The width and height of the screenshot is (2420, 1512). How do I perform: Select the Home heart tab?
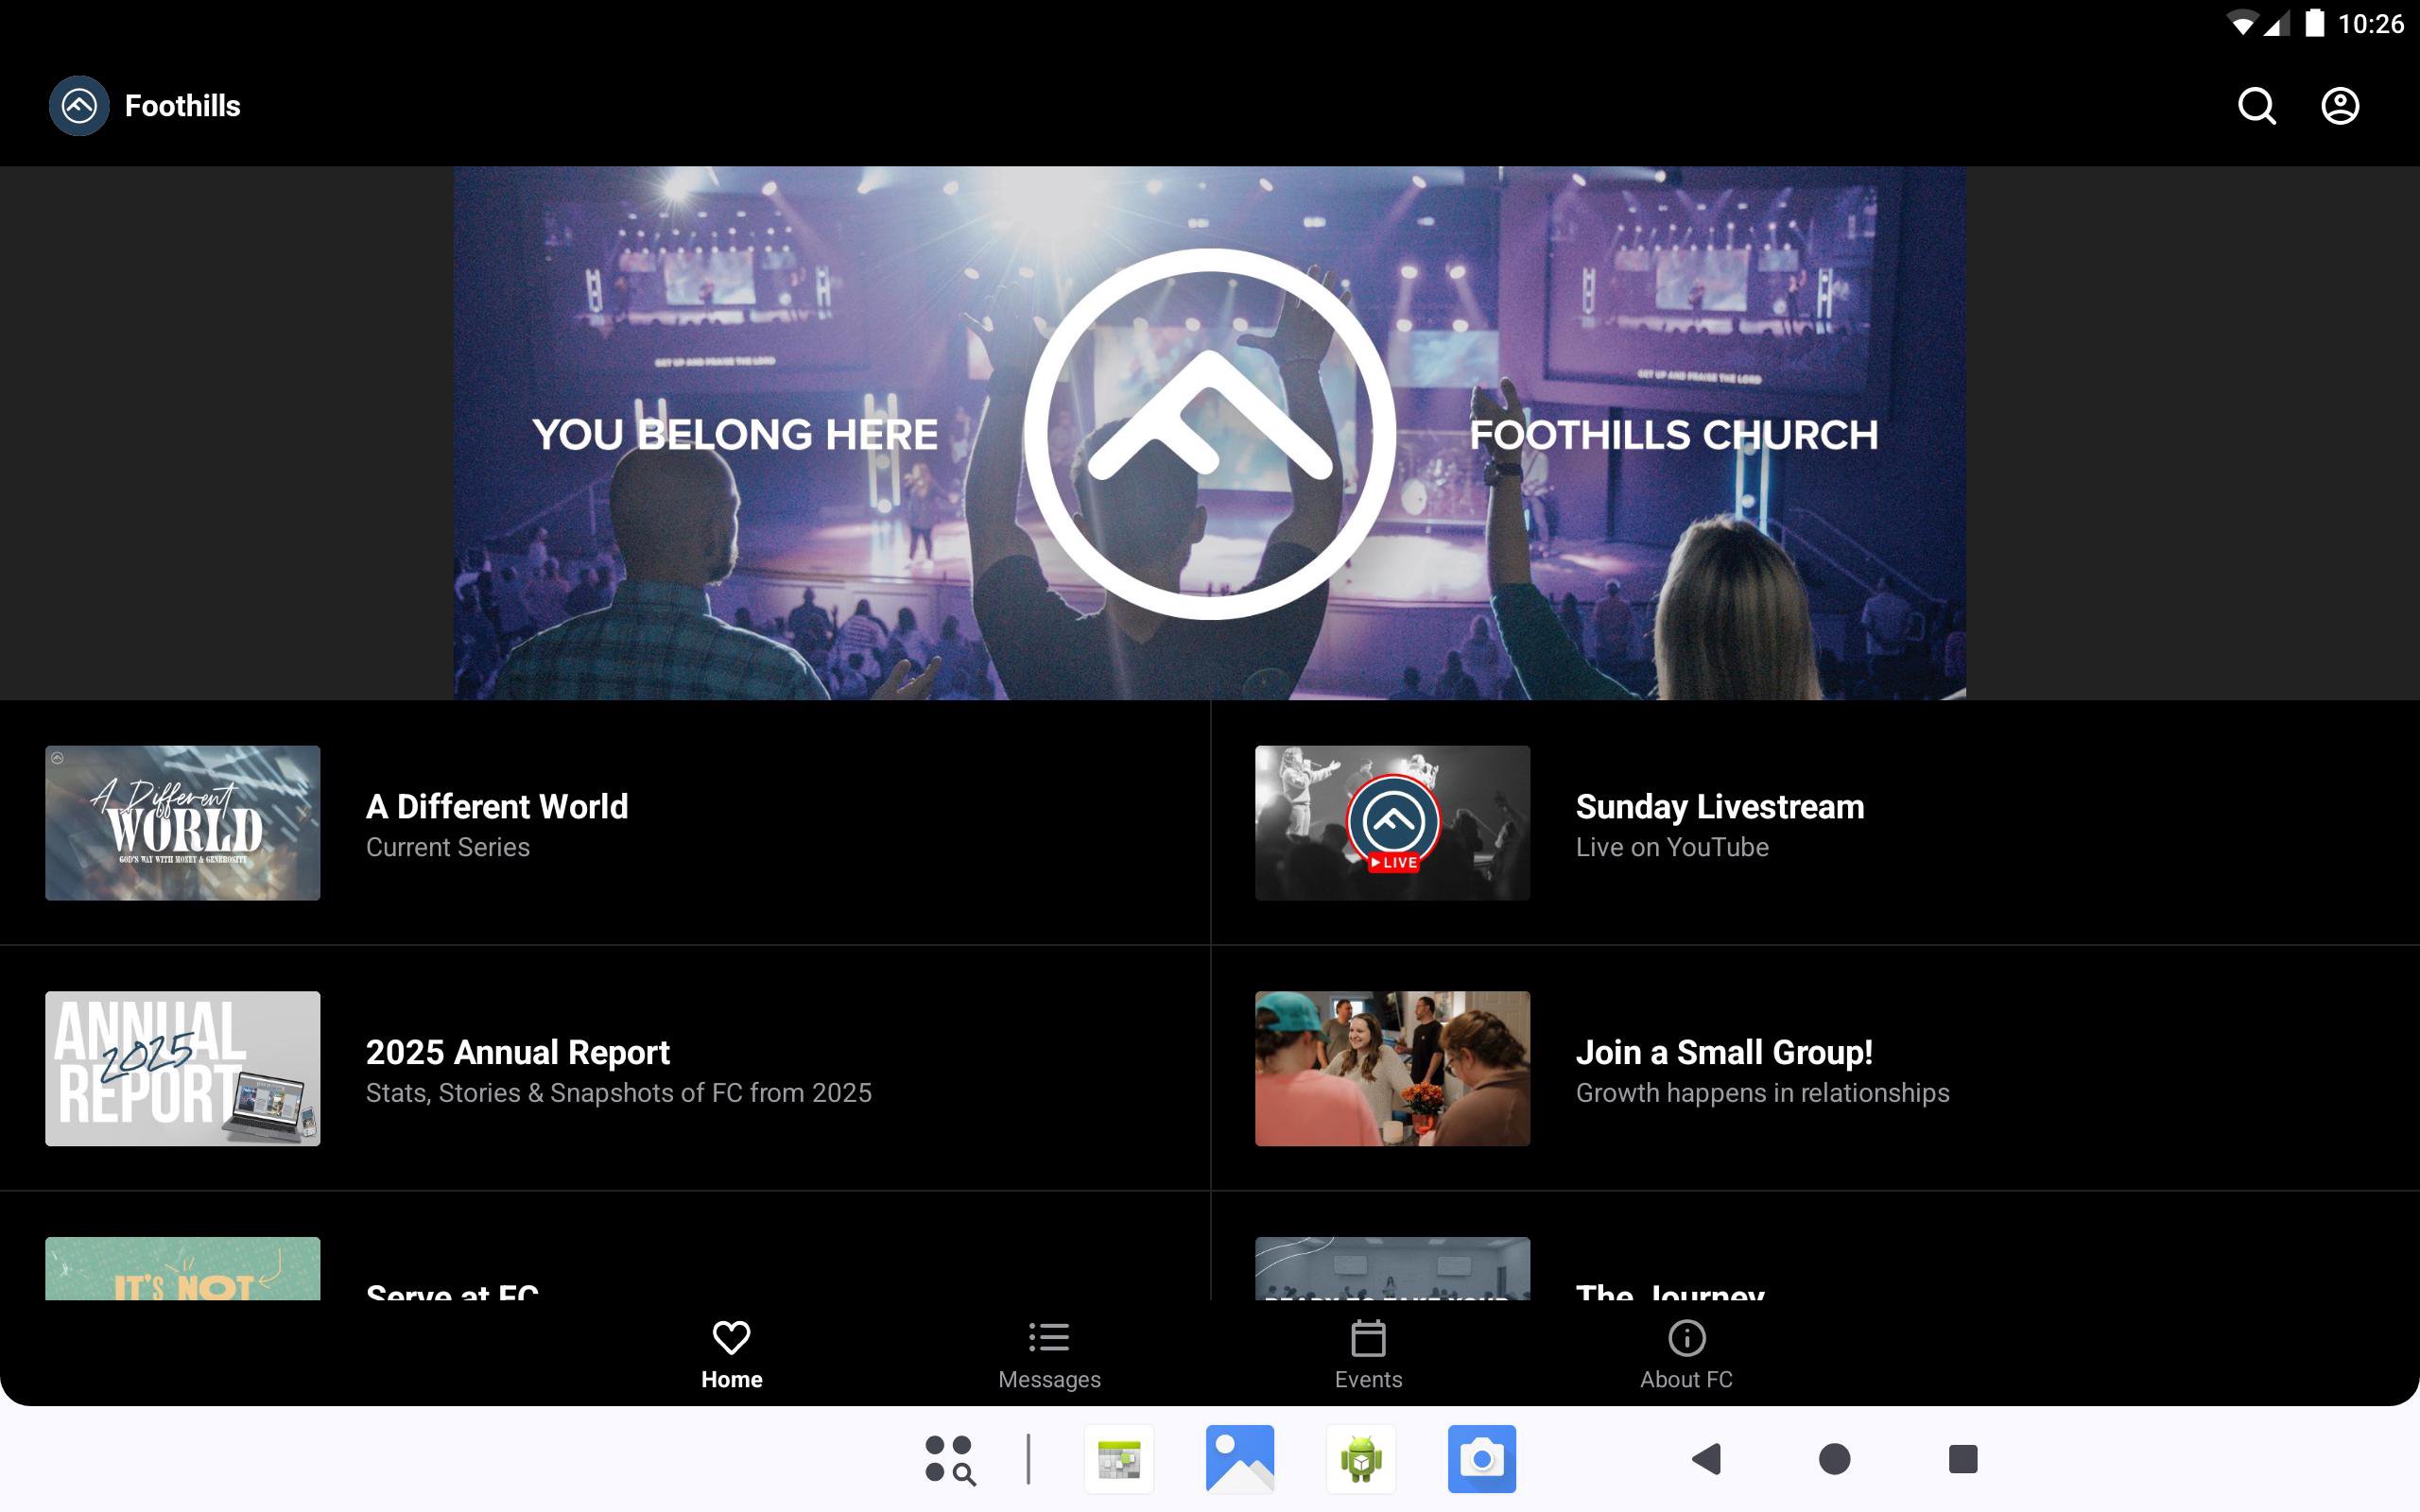point(731,1354)
